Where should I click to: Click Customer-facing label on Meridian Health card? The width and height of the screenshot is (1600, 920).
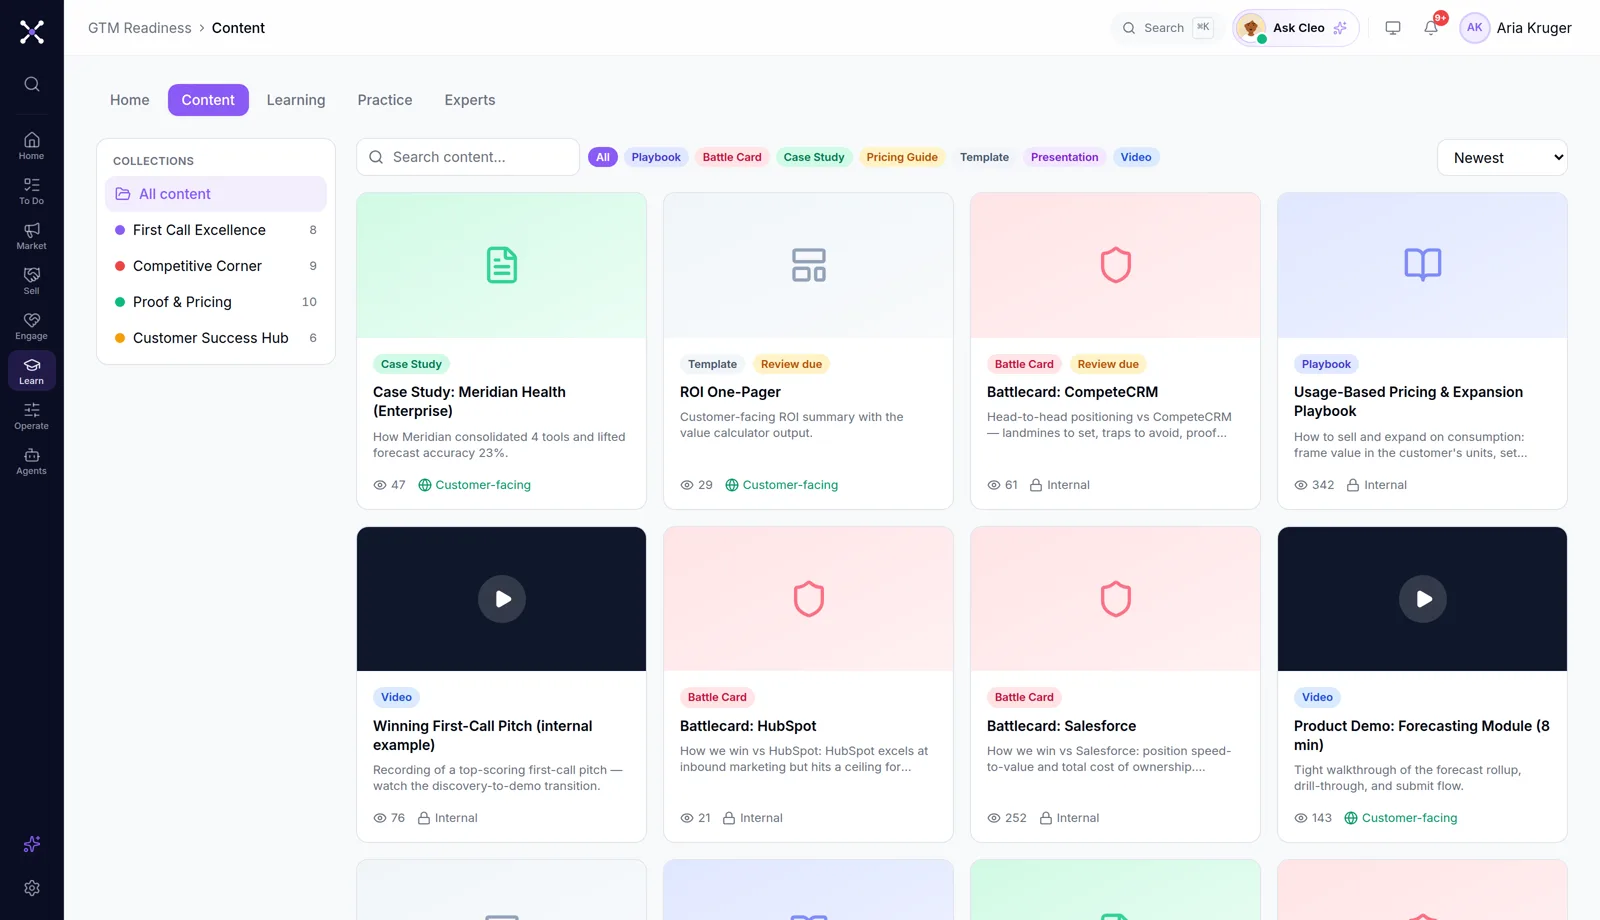coord(475,485)
